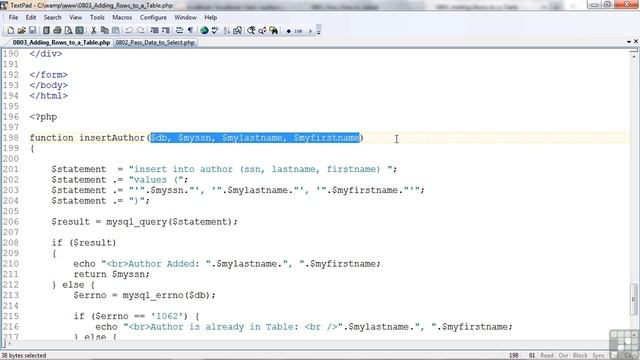
Task: Open Replace dialog from the toolbar
Action: click(262, 31)
